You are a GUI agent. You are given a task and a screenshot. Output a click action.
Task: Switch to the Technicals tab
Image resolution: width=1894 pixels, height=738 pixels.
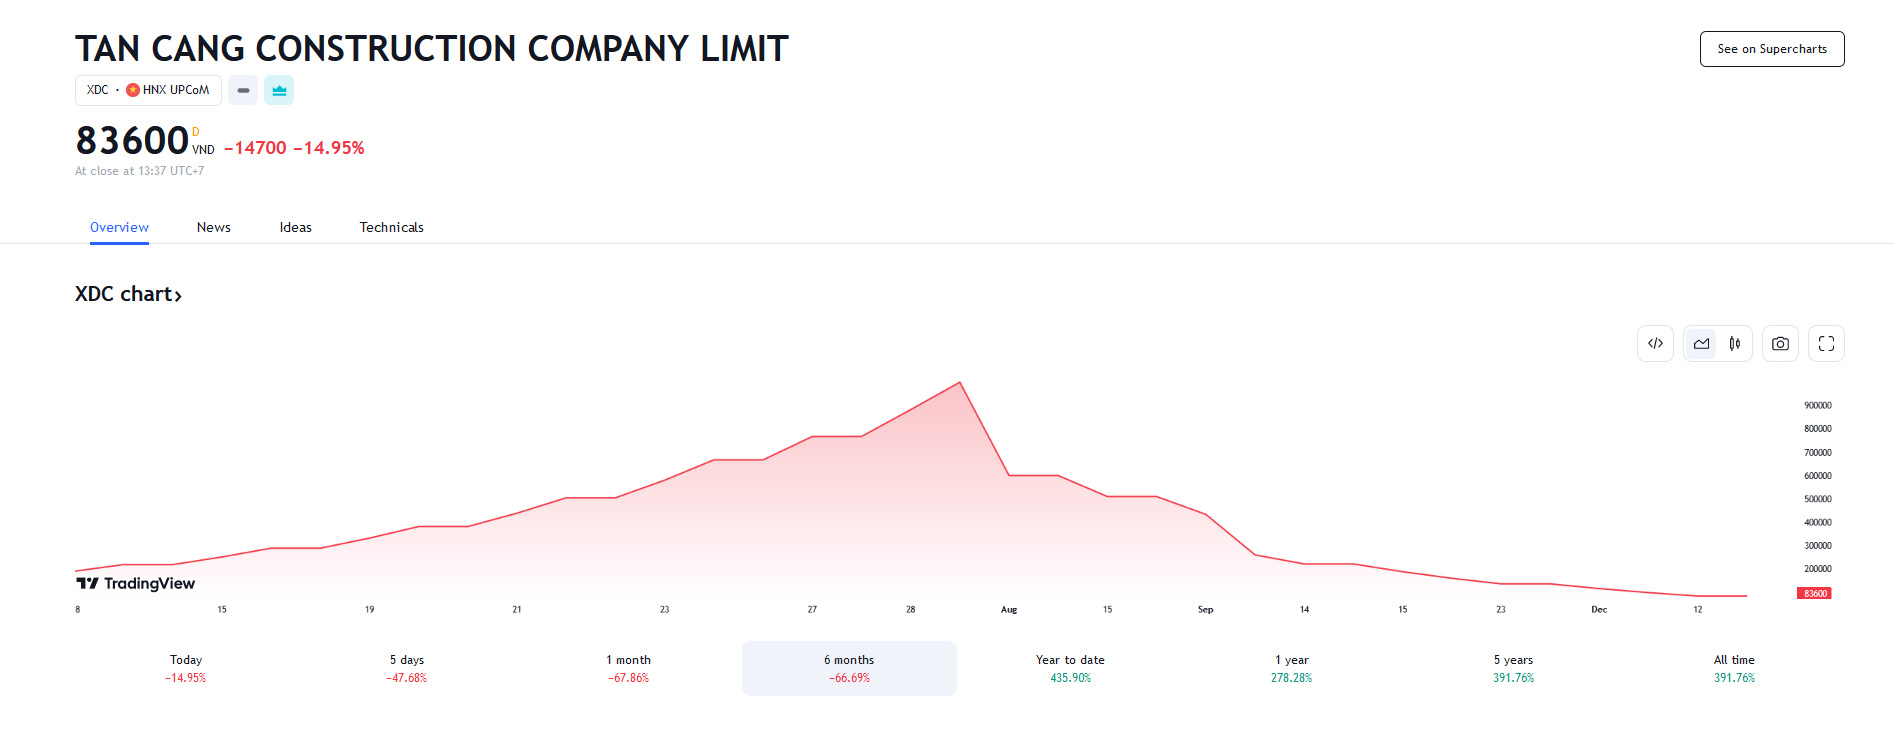392,227
